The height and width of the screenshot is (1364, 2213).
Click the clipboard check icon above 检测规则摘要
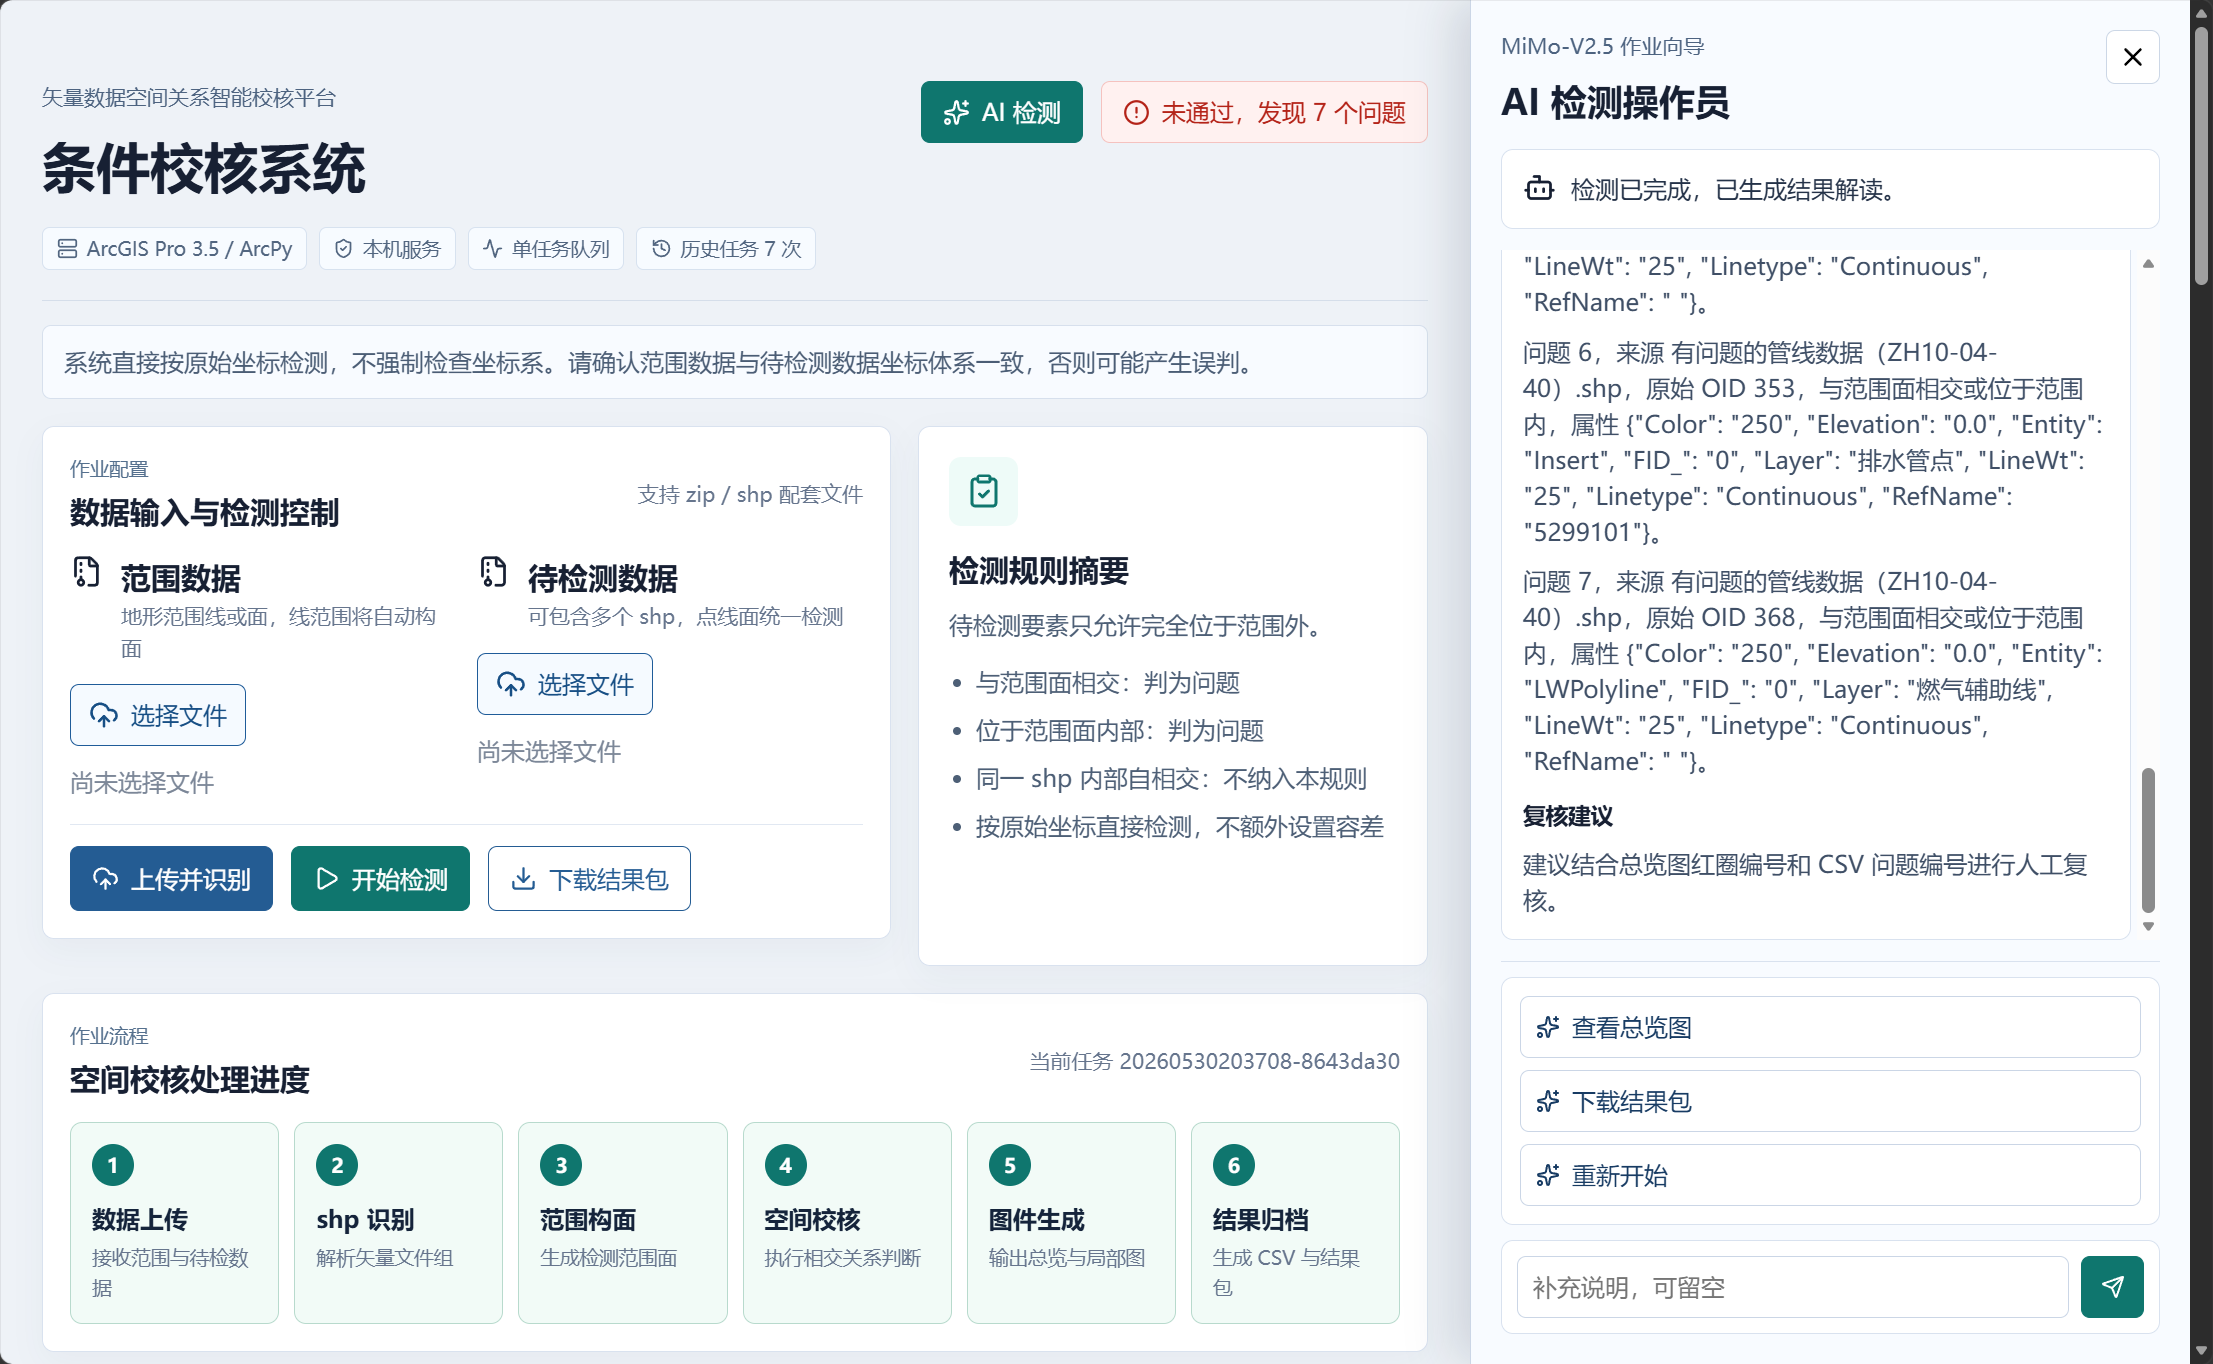tap(983, 491)
